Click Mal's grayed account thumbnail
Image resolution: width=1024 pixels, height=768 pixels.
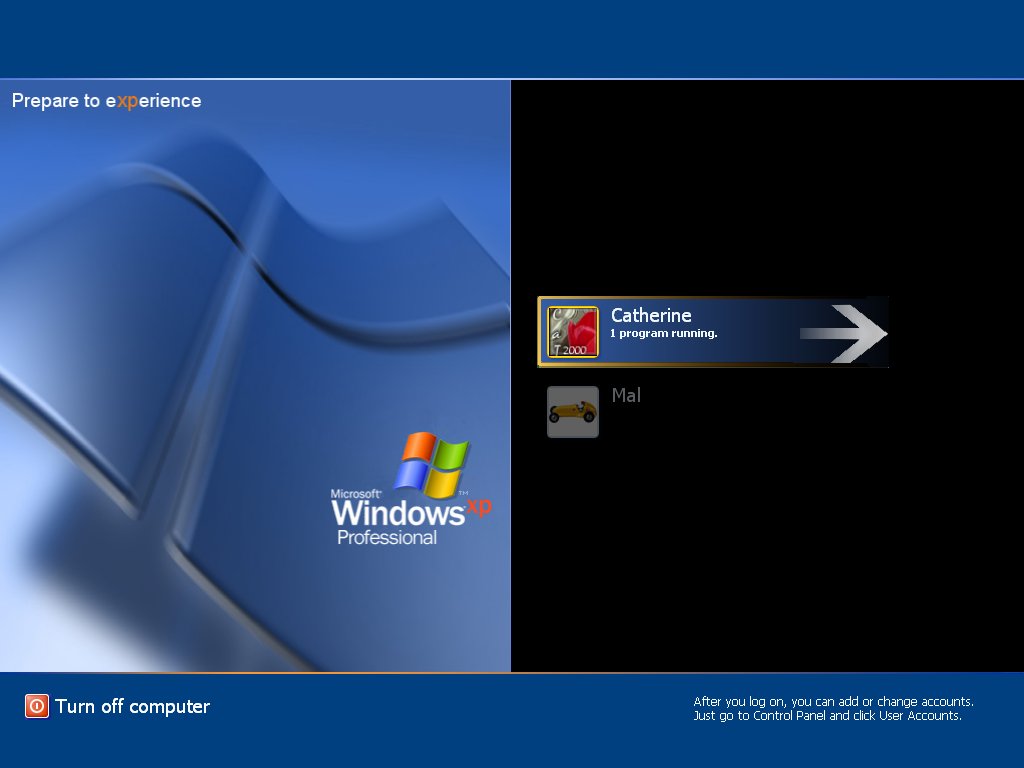click(572, 411)
